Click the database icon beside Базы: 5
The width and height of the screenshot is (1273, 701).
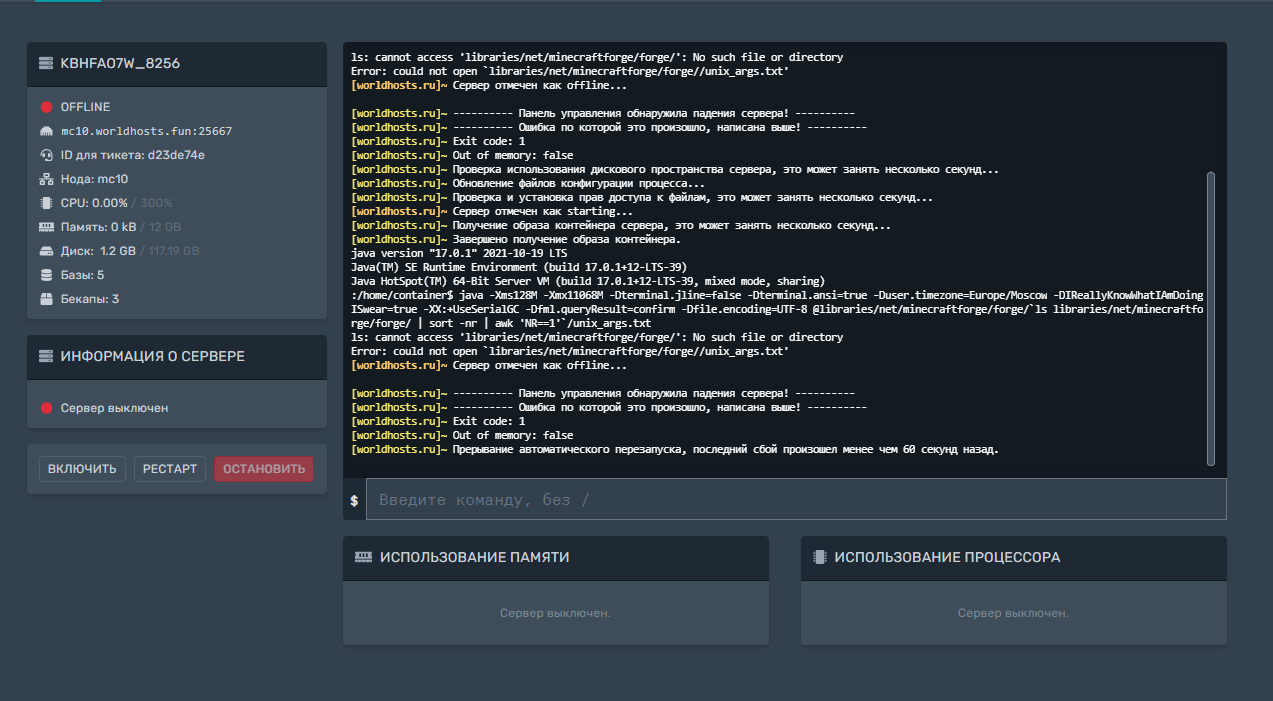(46, 275)
